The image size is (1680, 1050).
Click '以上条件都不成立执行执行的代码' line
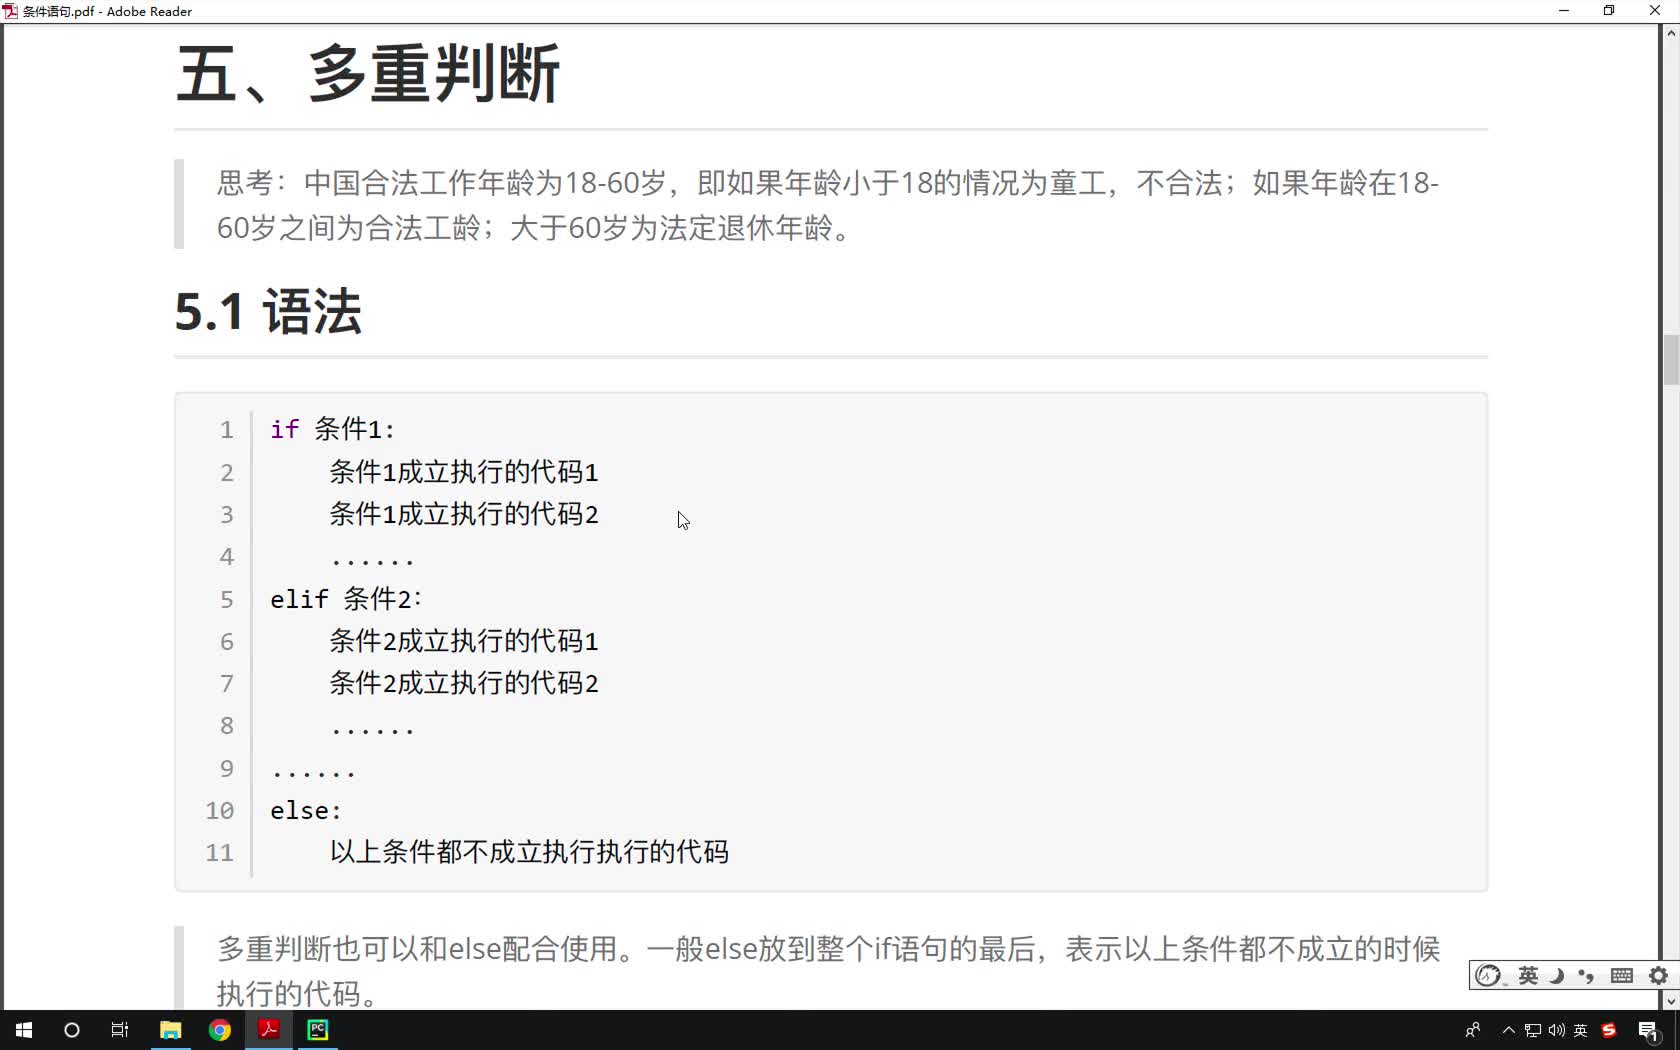pyautogui.click(x=529, y=852)
